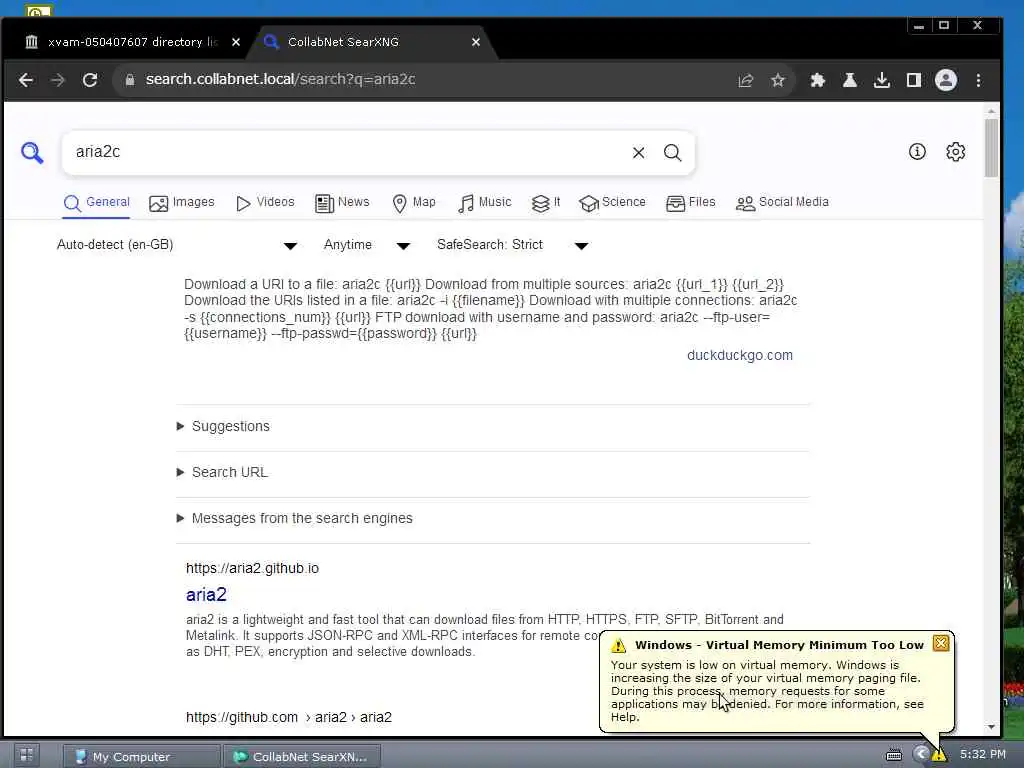Open the SafeSearch: Strict dropdown
Image resolution: width=1024 pixels, height=768 pixels.
pyautogui.click(x=513, y=245)
